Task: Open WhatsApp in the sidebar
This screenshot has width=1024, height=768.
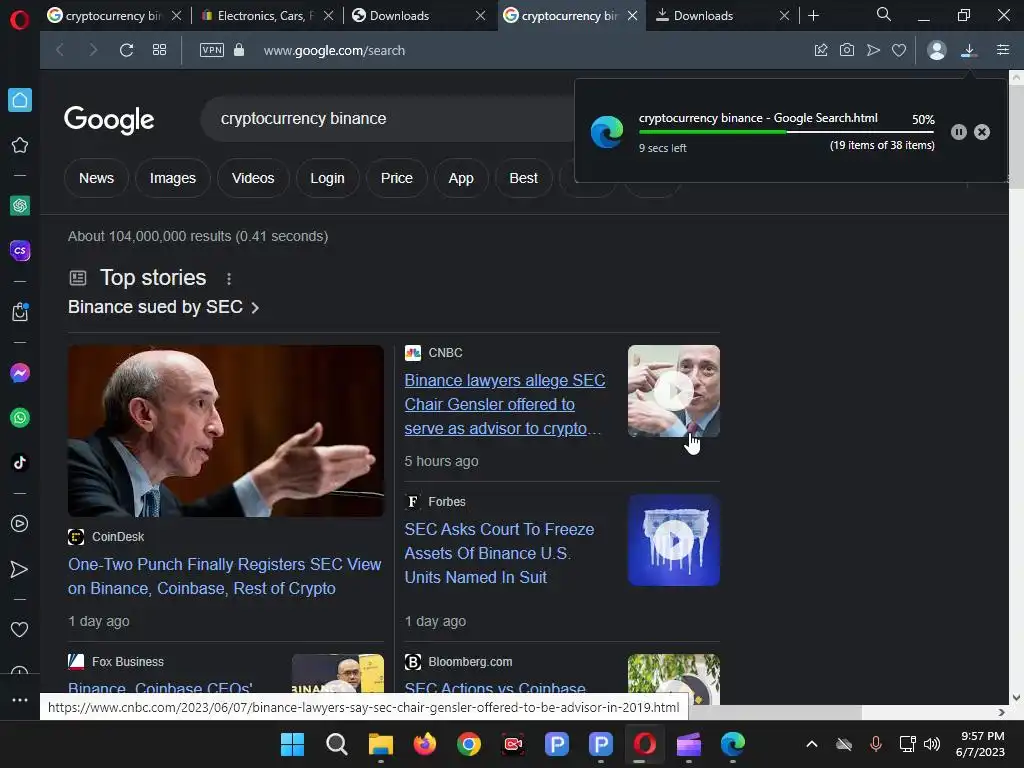Action: coord(20,417)
